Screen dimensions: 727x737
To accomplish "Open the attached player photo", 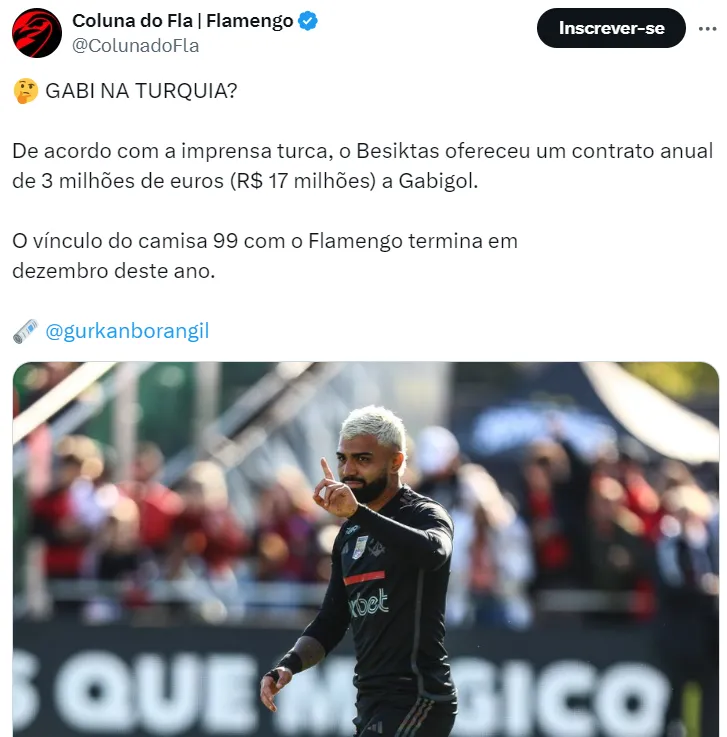I will pyautogui.click(x=366, y=549).
